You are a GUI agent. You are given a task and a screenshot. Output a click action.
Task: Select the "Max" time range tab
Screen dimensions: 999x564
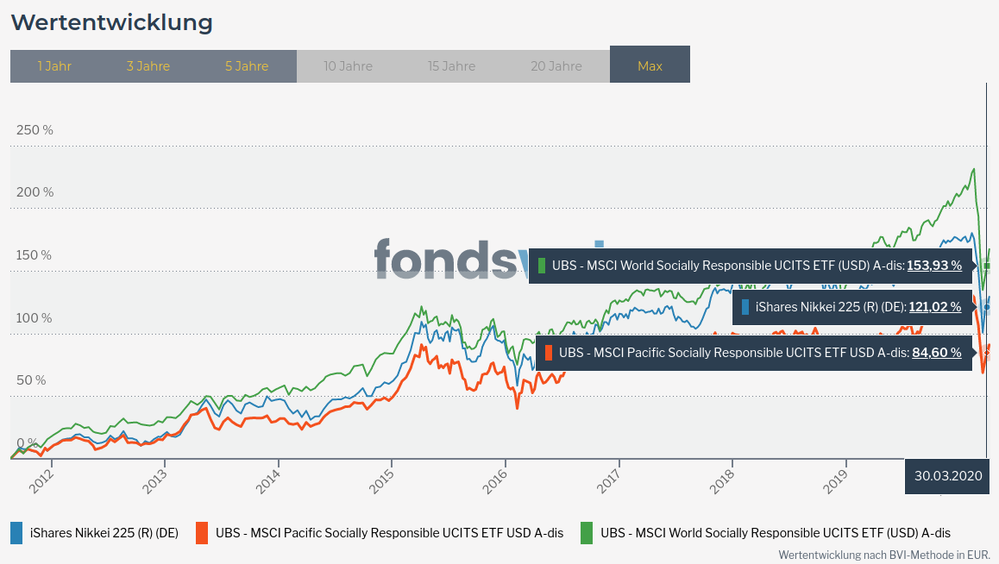[x=650, y=66]
